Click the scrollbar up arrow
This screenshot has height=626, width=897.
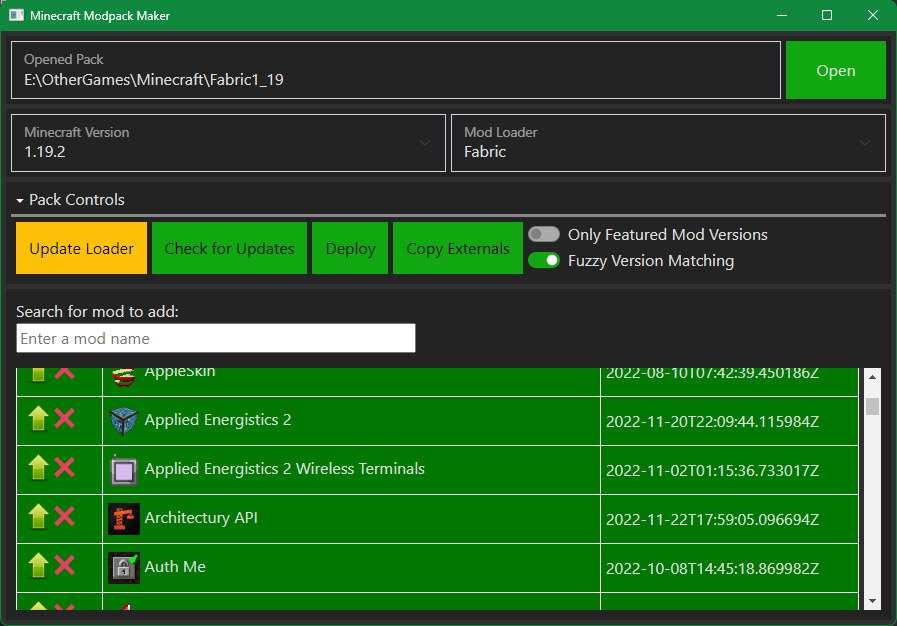[872, 377]
